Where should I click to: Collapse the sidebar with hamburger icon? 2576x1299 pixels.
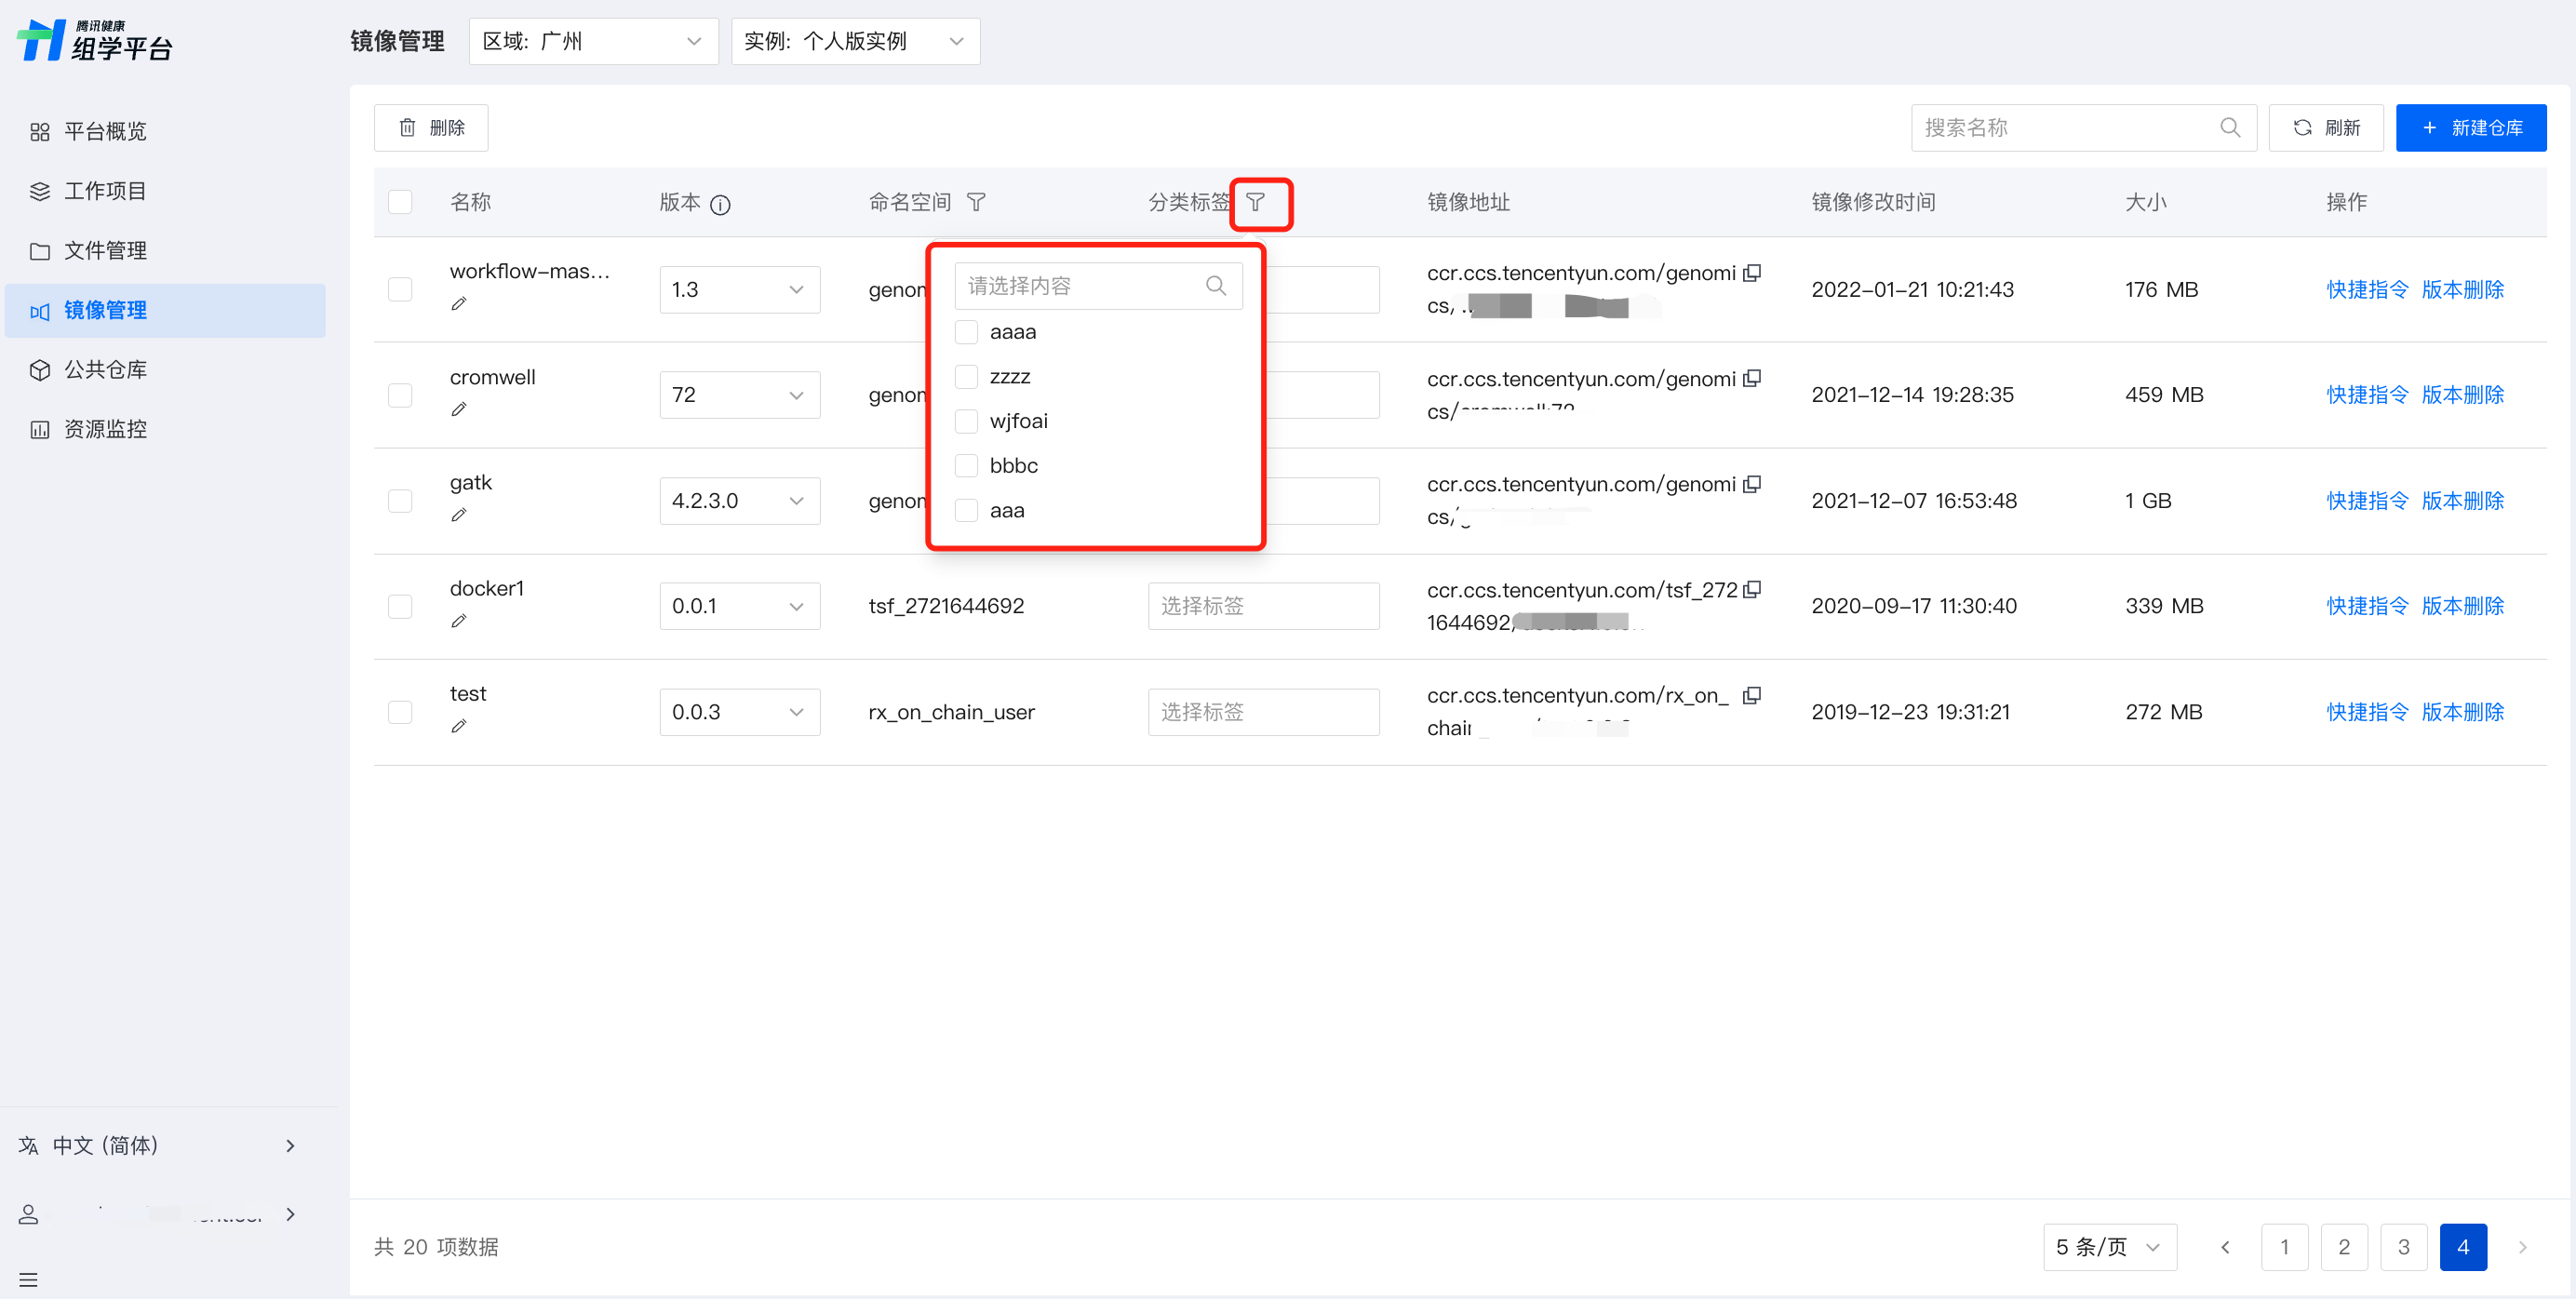coord(28,1279)
